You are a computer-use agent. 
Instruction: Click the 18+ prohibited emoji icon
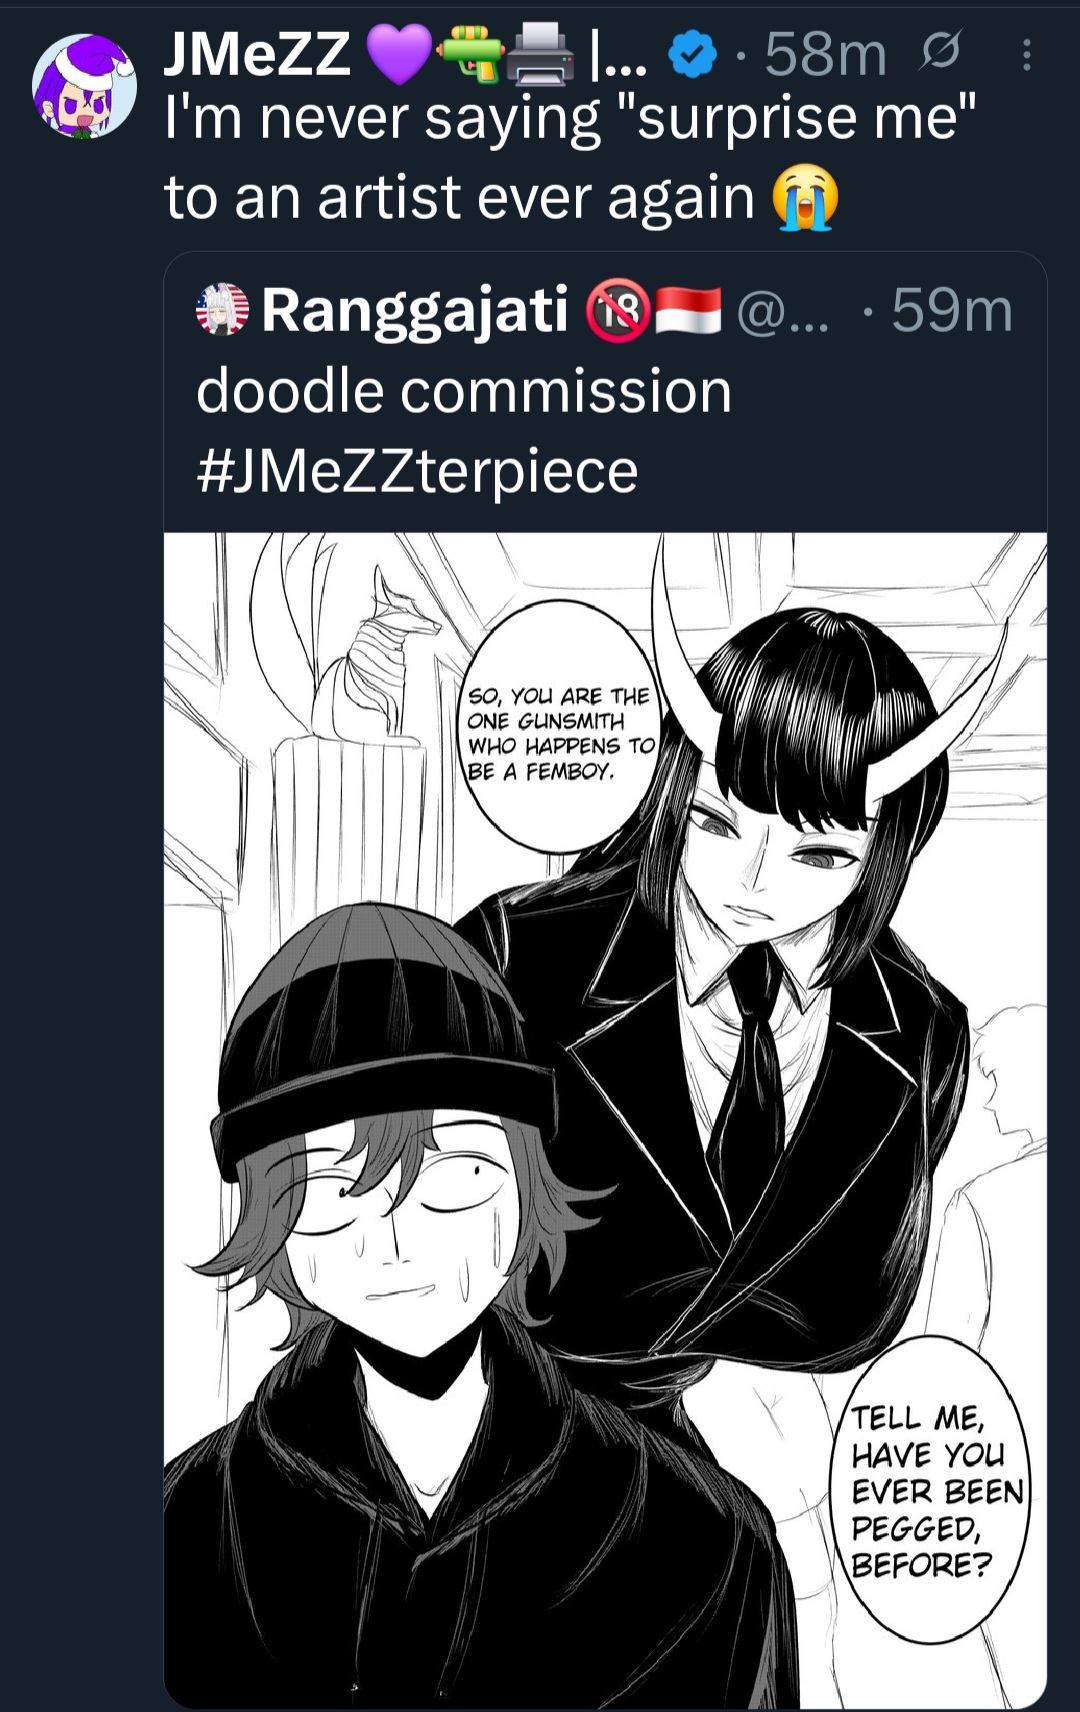tap(617, 311)
